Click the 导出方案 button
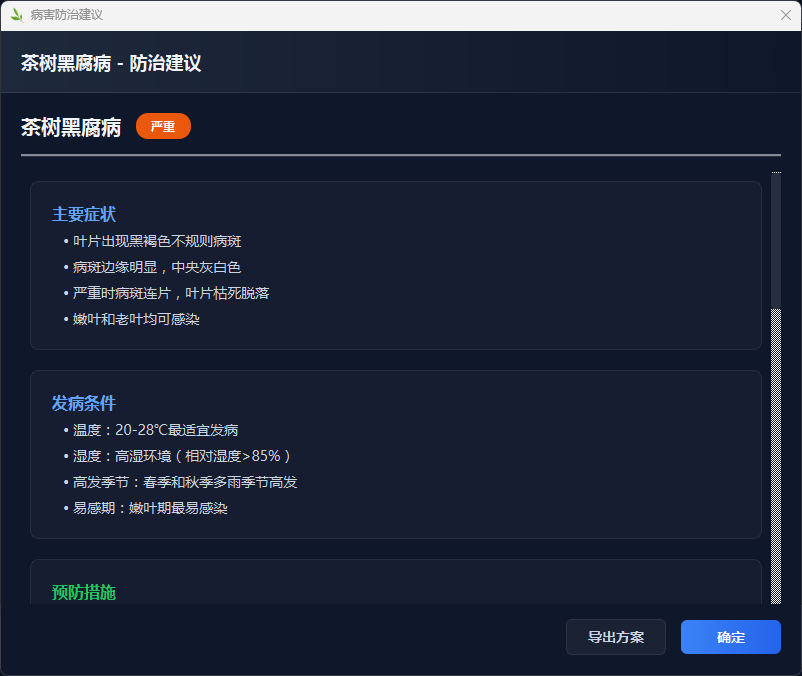 click(x=615, y=637)
